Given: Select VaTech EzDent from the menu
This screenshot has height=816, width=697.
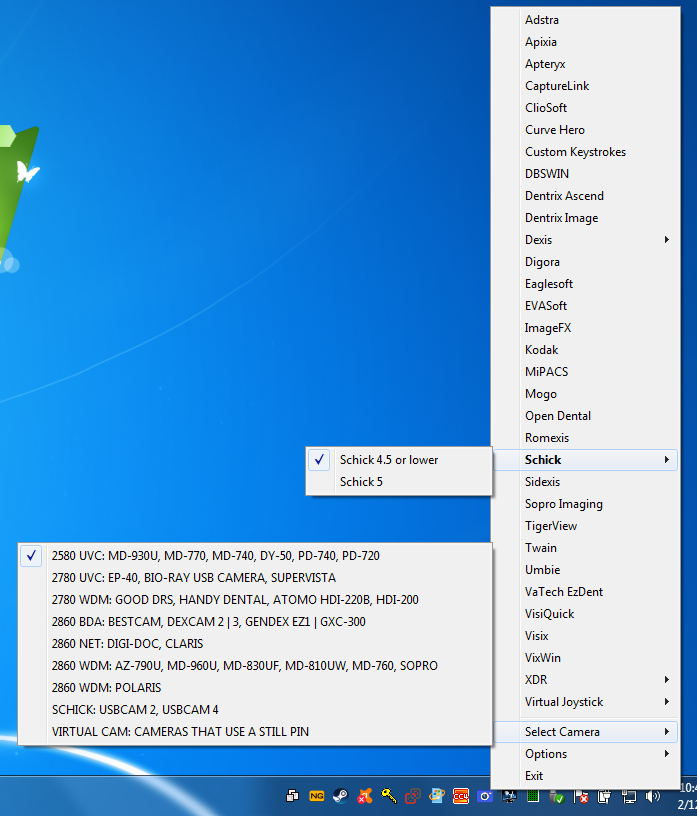Looking at the screenshot, I should coord(586,592).
